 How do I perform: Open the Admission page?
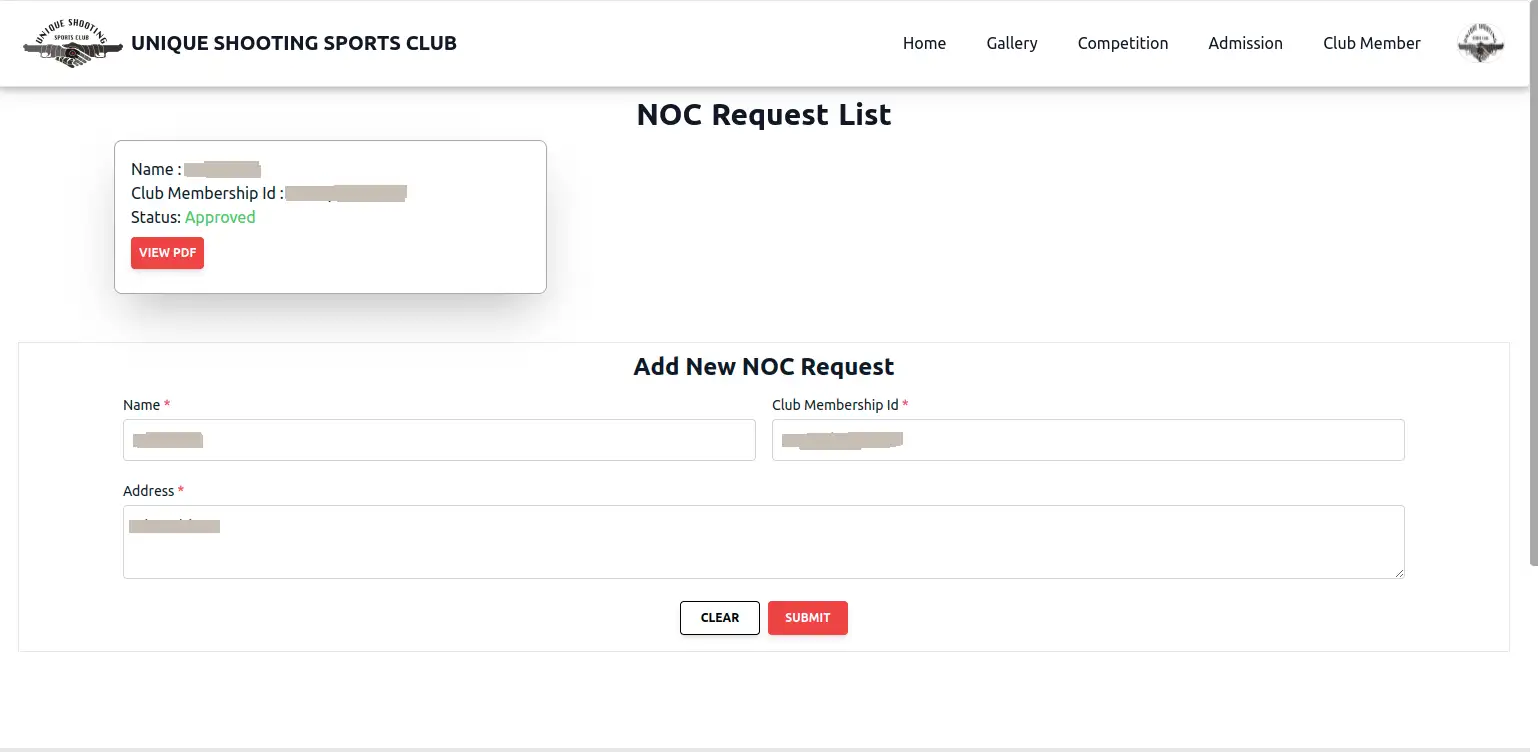coord(1245,43)
